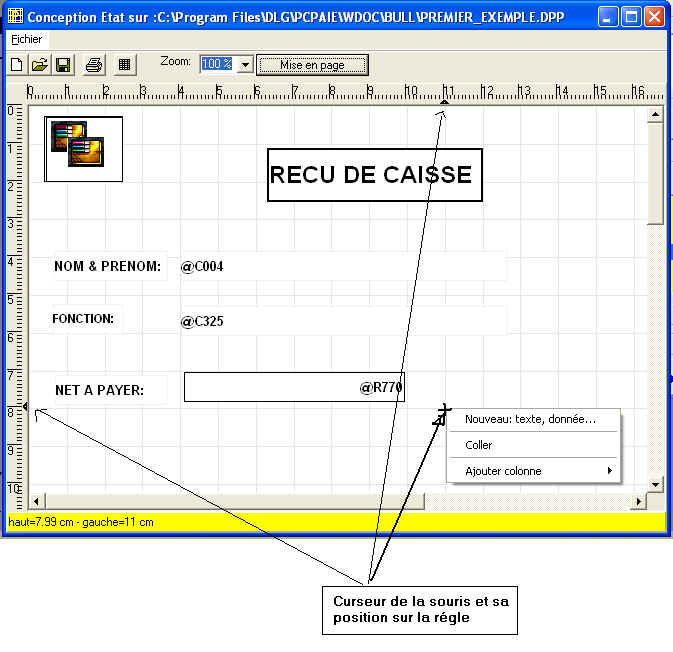Toggle the grid icon in the toolbar
Image resolution: width=673 pixels, height=652 pixels.
[124, 65]
